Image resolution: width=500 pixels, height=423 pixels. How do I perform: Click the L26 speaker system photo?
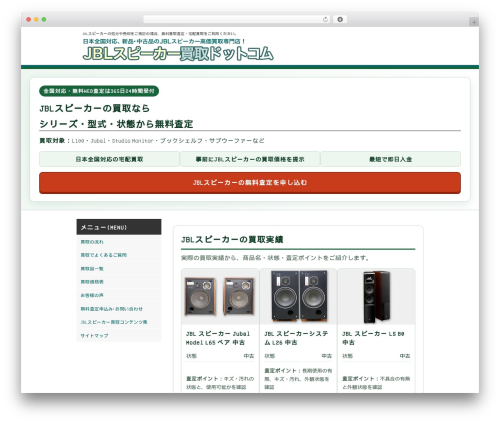(x=299, y=297)
